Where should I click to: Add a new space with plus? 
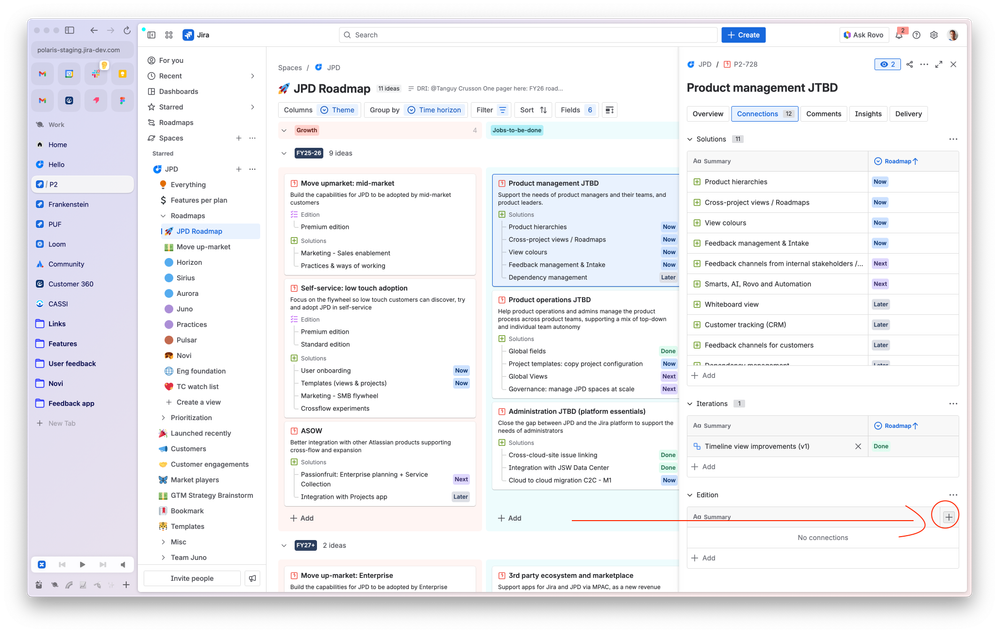point(238,138)
